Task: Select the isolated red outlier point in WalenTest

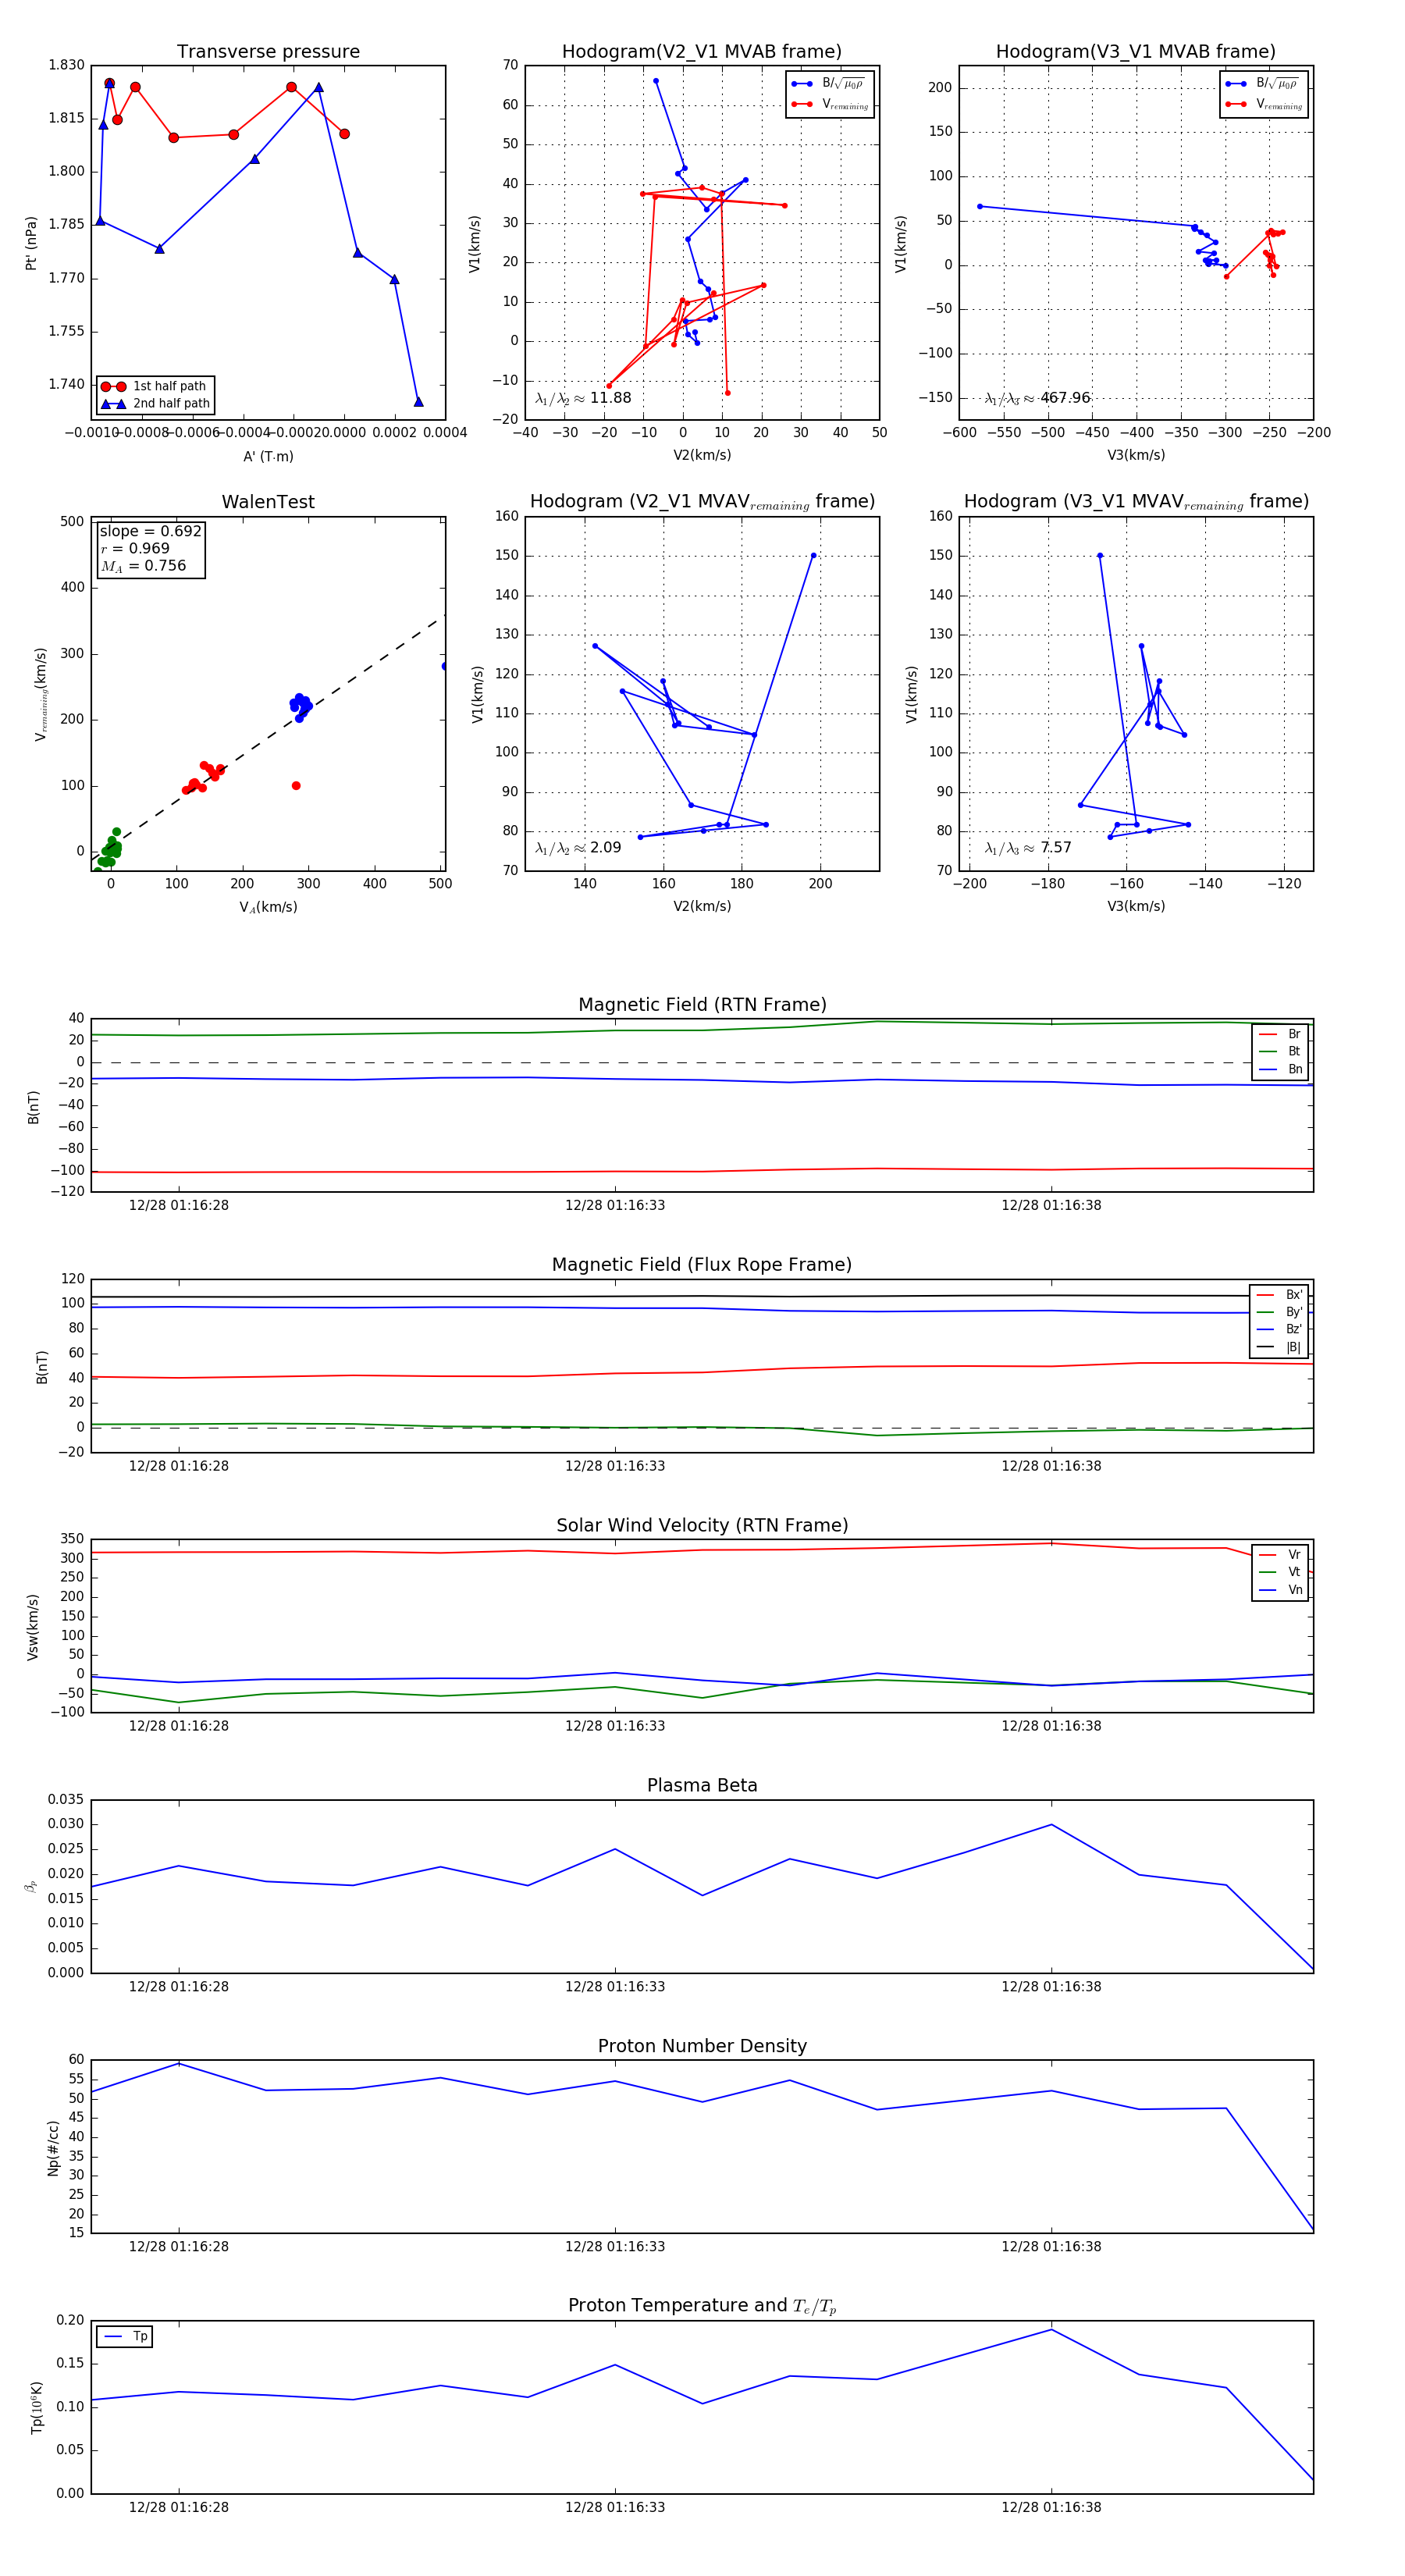Action: tap(296, 786)
